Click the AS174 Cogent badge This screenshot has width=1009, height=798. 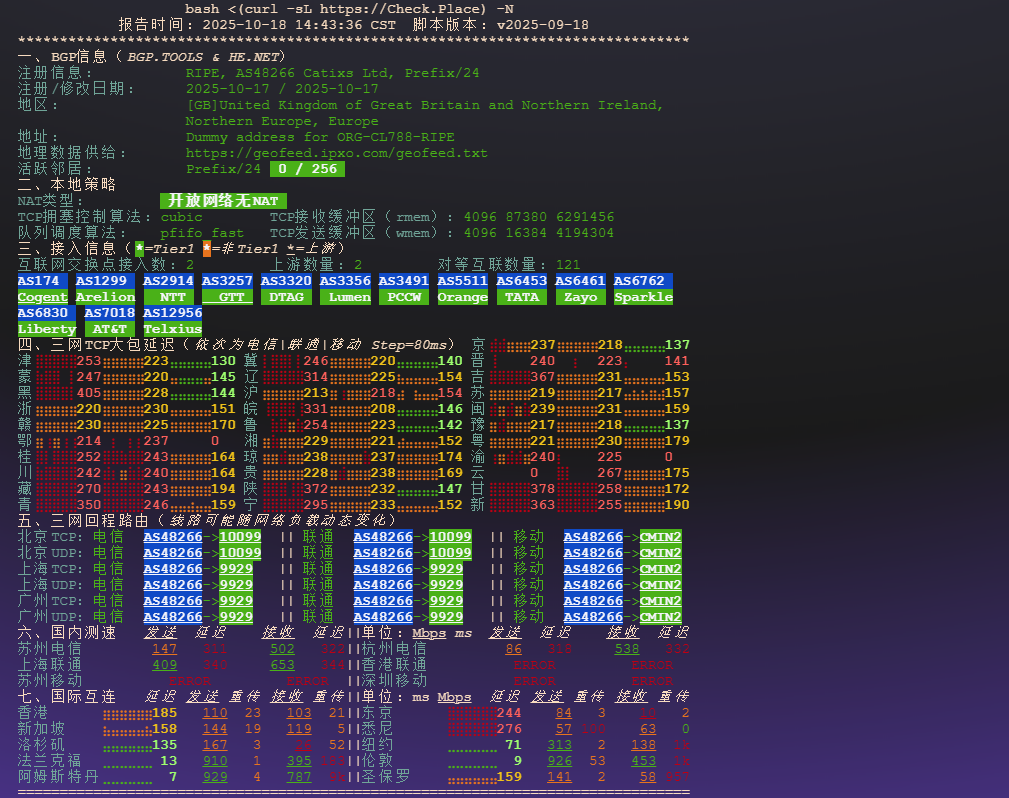click(43, 289)
